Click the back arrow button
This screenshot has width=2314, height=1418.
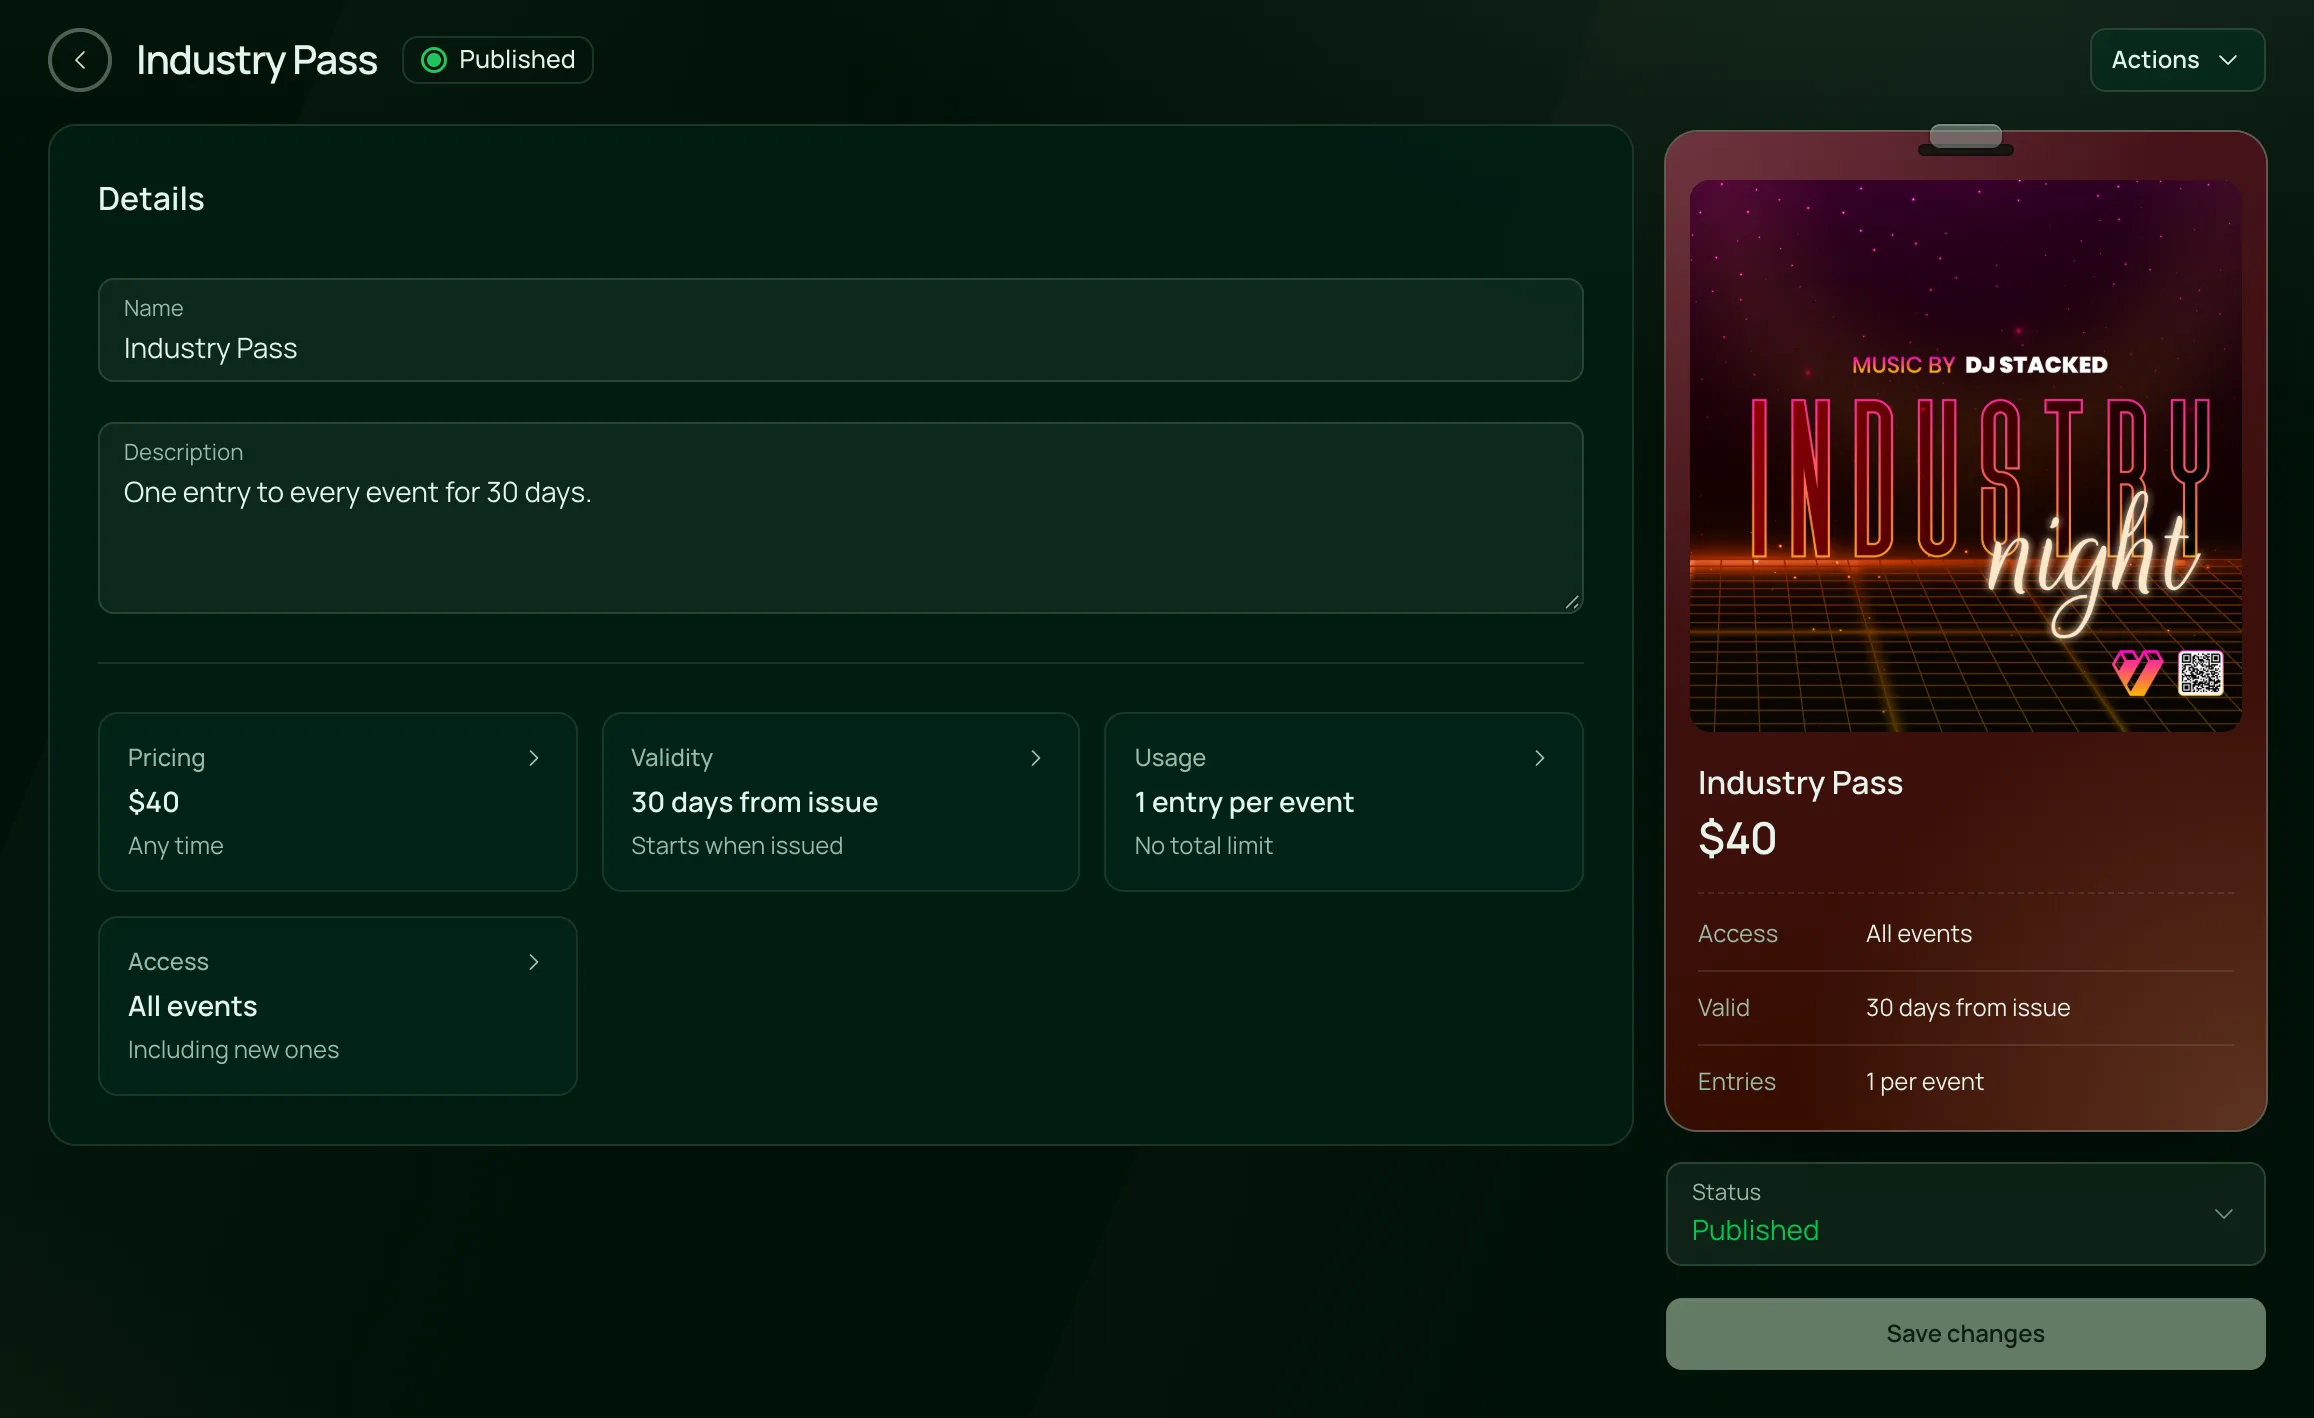[x=80, y=60]
